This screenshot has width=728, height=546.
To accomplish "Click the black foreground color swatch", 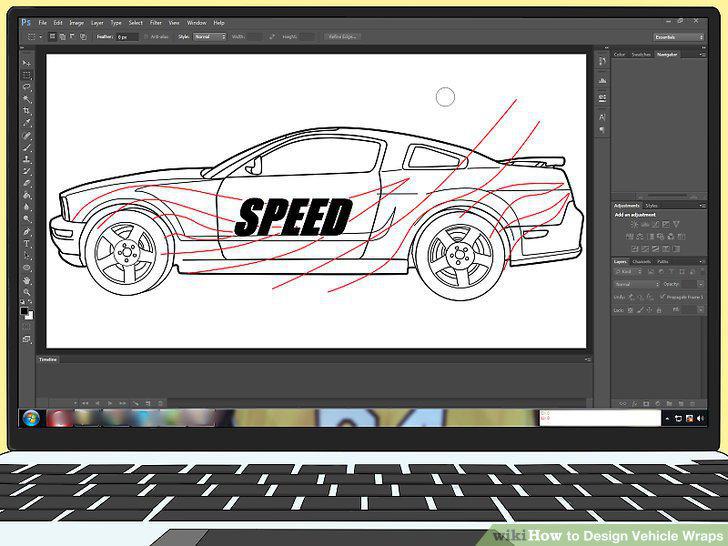I will (x=24, y=311).
